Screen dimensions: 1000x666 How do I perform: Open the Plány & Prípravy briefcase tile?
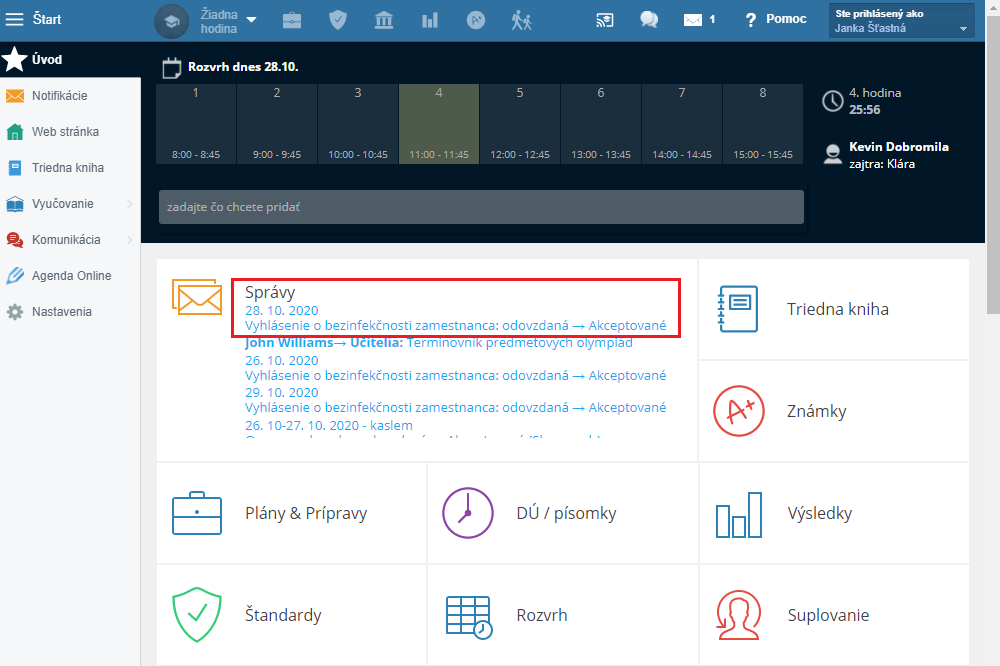(x=291, y=514)
